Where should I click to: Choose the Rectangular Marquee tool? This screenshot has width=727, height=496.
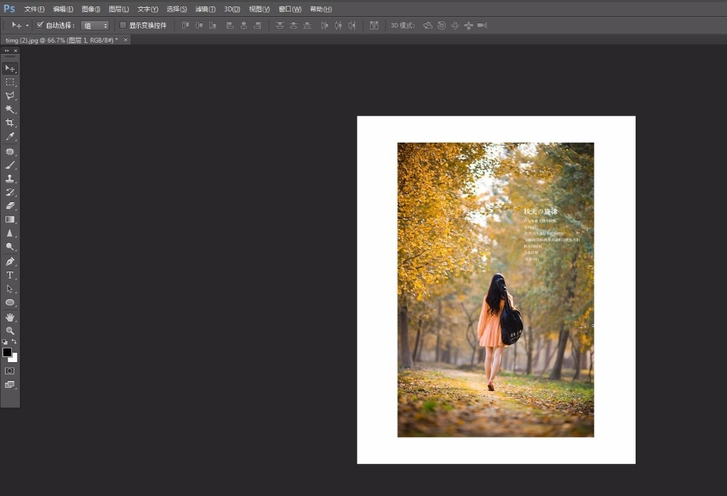[10, 82]
